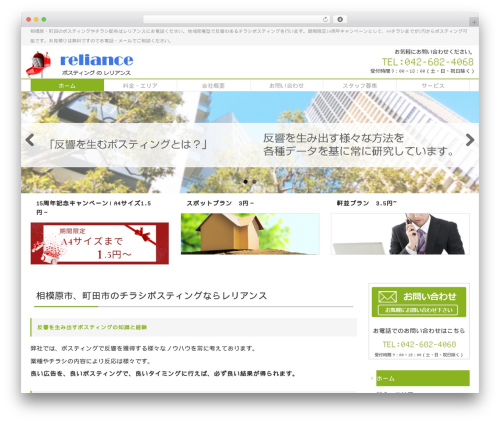Open the 15周年記念キャンペーン heading link
500x423 pixels.
click(94, 208)
